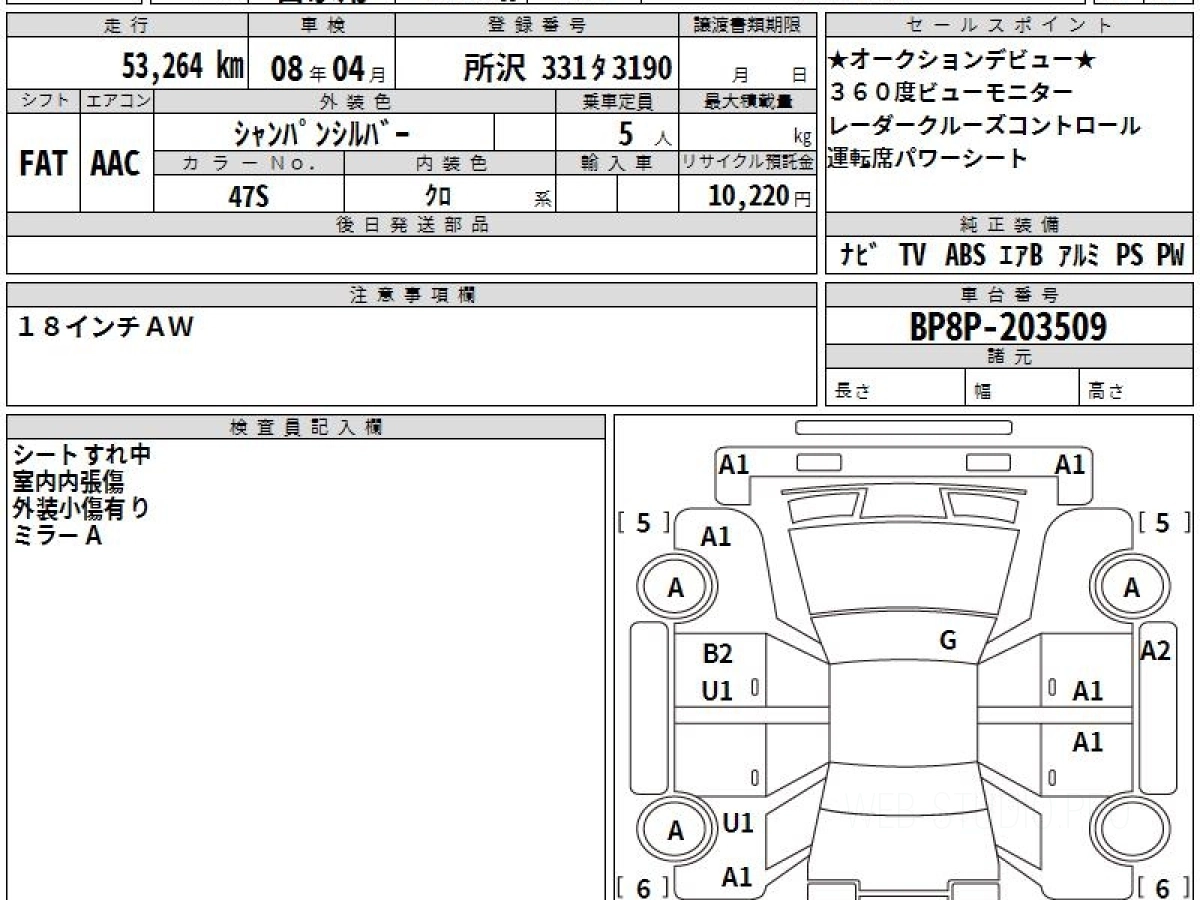
Task: Select the recycle deposit 10,220円
Action: tap(760, 197)
